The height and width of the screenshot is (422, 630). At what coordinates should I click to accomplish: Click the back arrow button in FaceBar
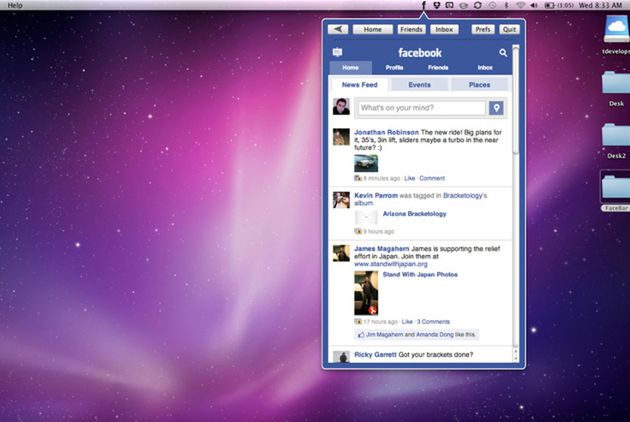pos(338,29)
